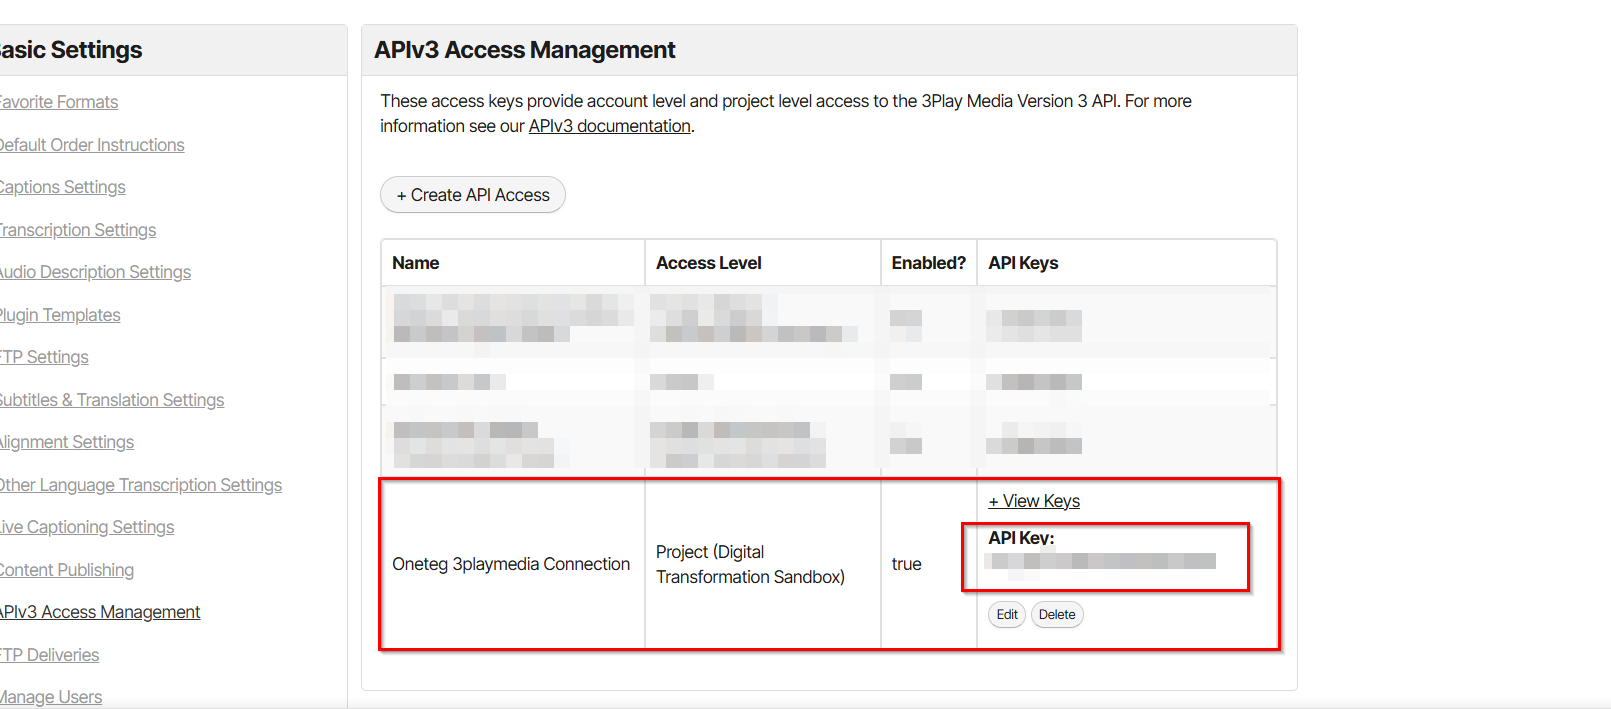1611x709 pixels.
Task: Select Plugin Templates in sidebar
Action: click(60, 315)
